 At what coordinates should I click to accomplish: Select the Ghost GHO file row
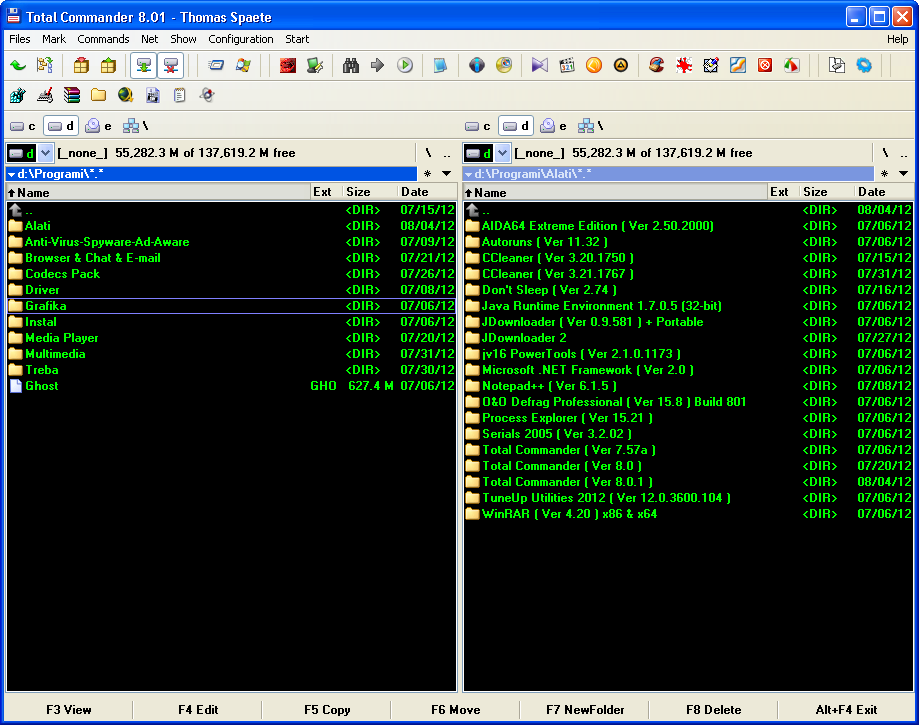click(x=231, y=386)
